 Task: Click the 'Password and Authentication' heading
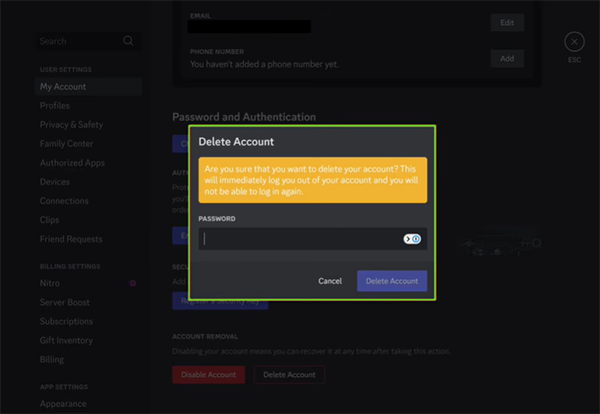pyautogui.click(x=244, y=117)
